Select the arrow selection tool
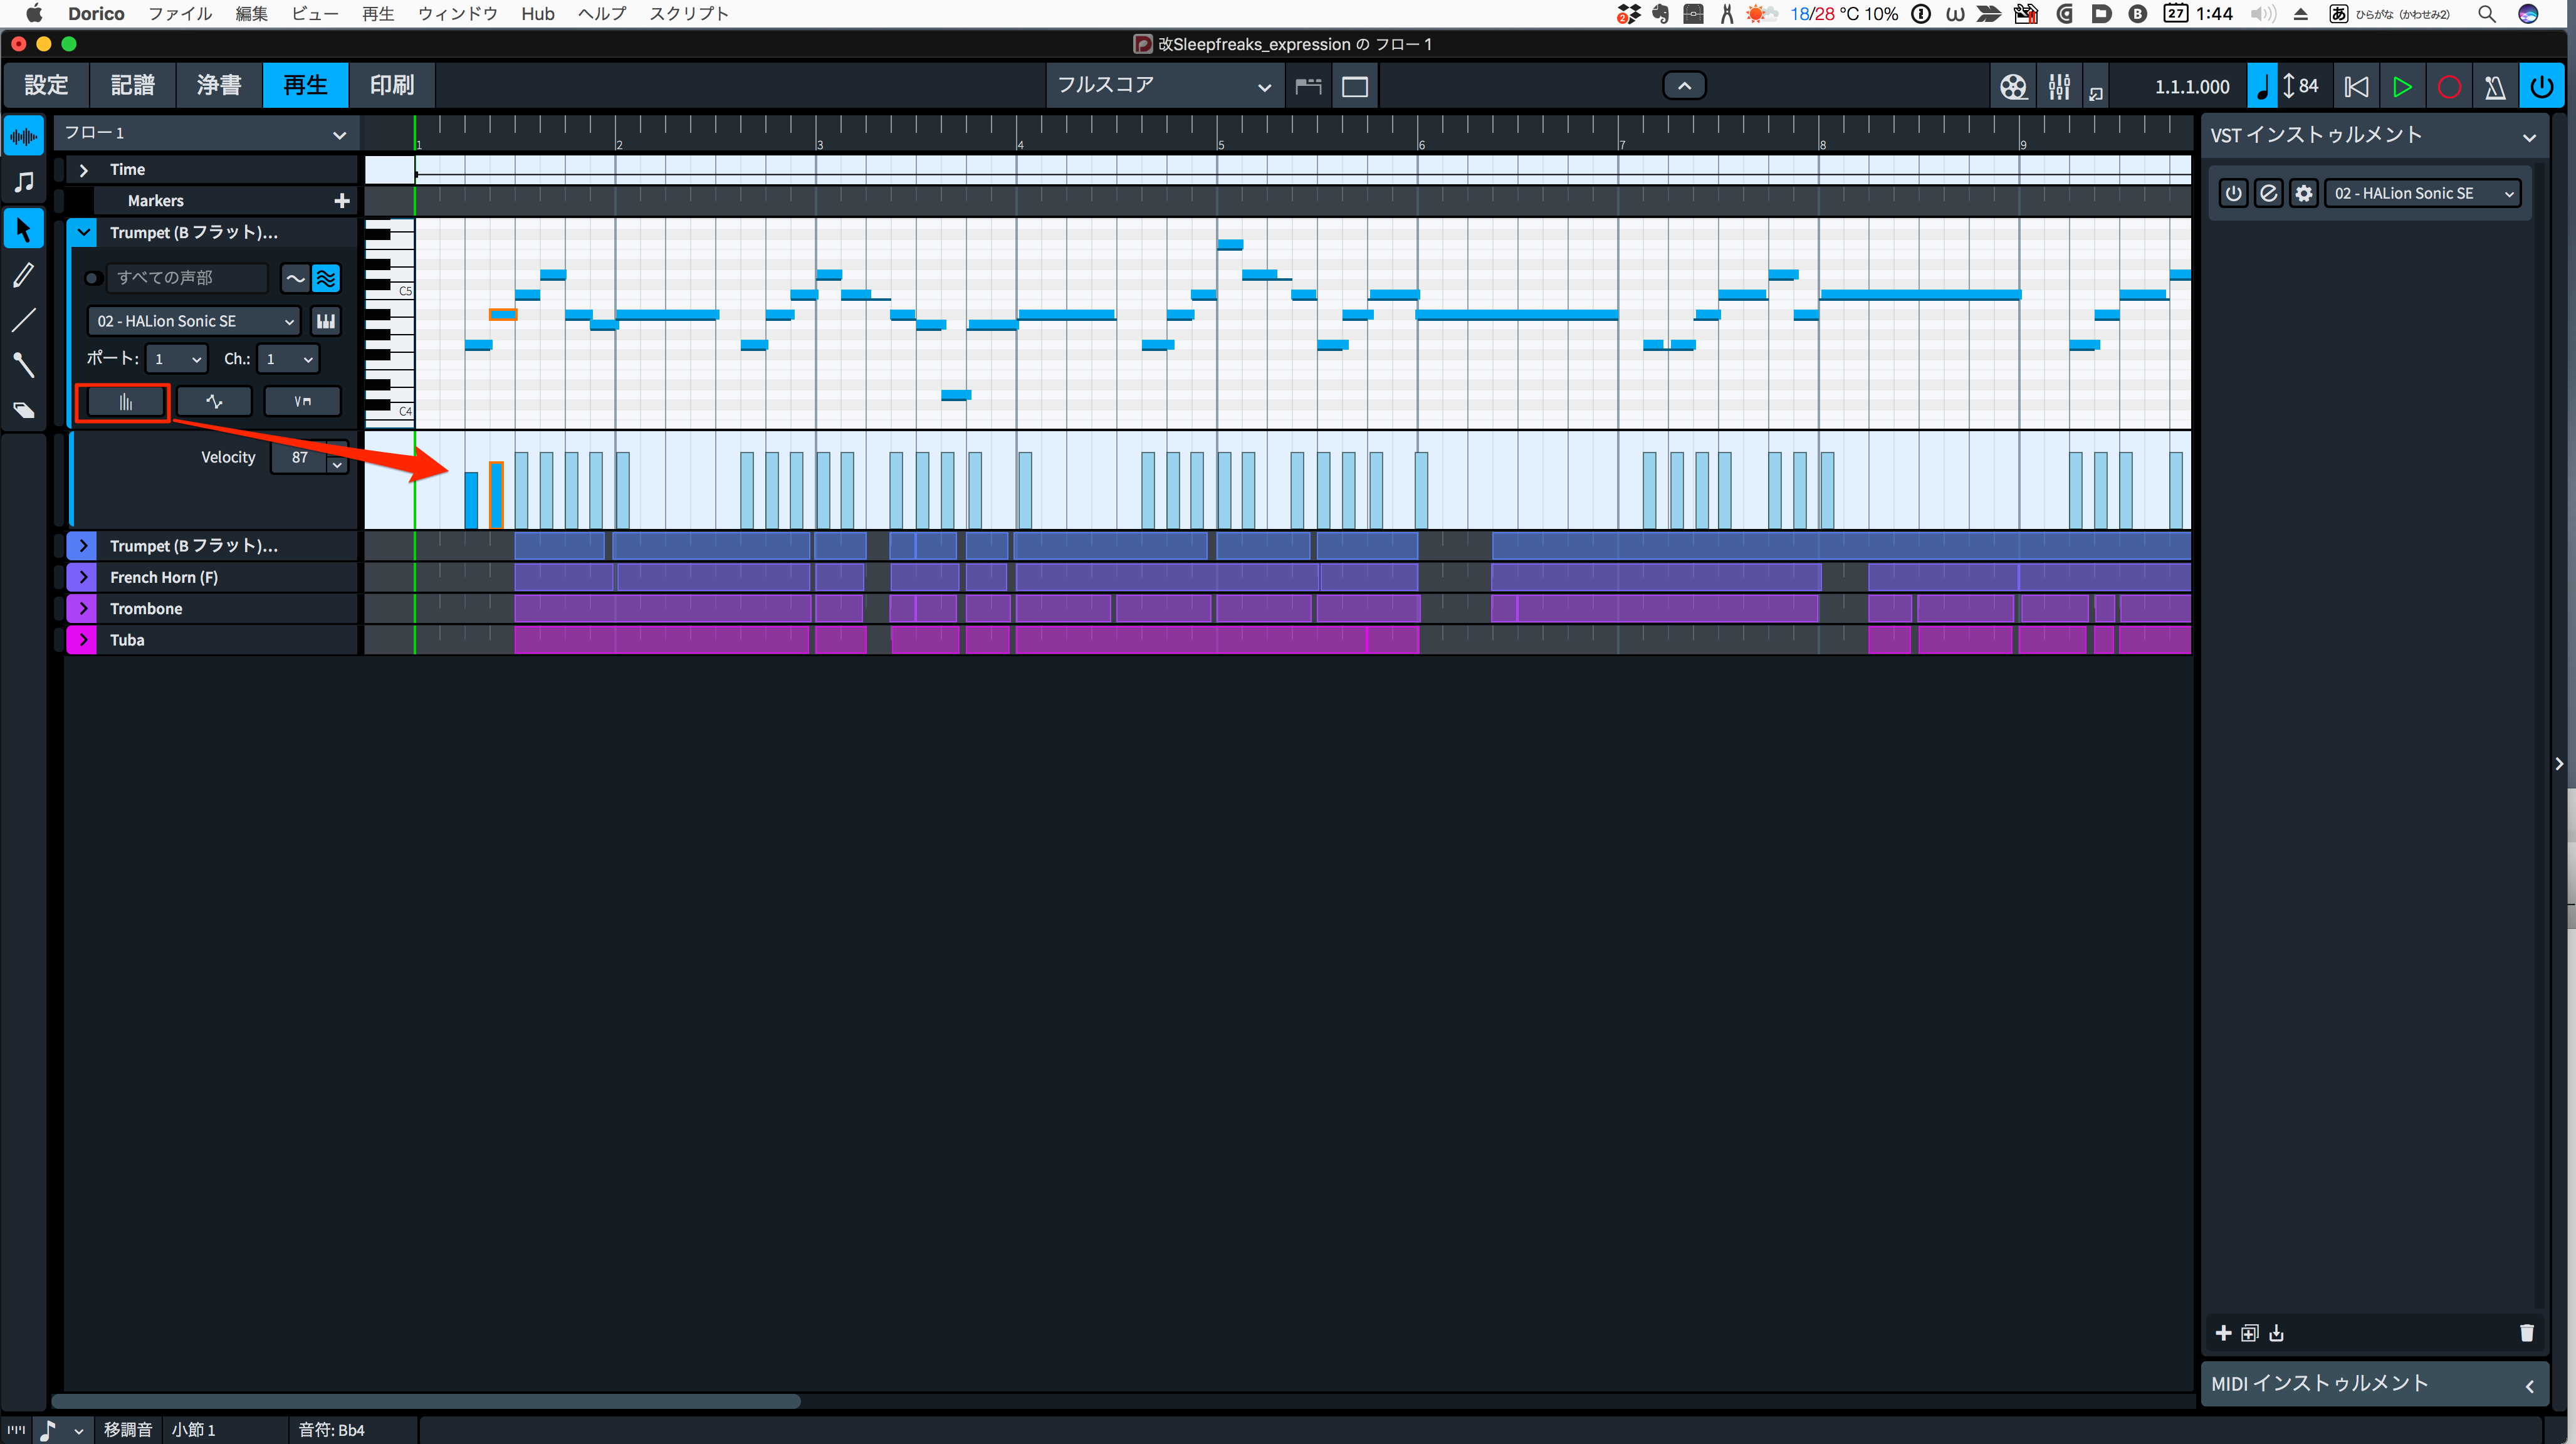Image resolution: width=2576 pixels, height=1444 pixels. pyautogui.click(x=24, y=229)
